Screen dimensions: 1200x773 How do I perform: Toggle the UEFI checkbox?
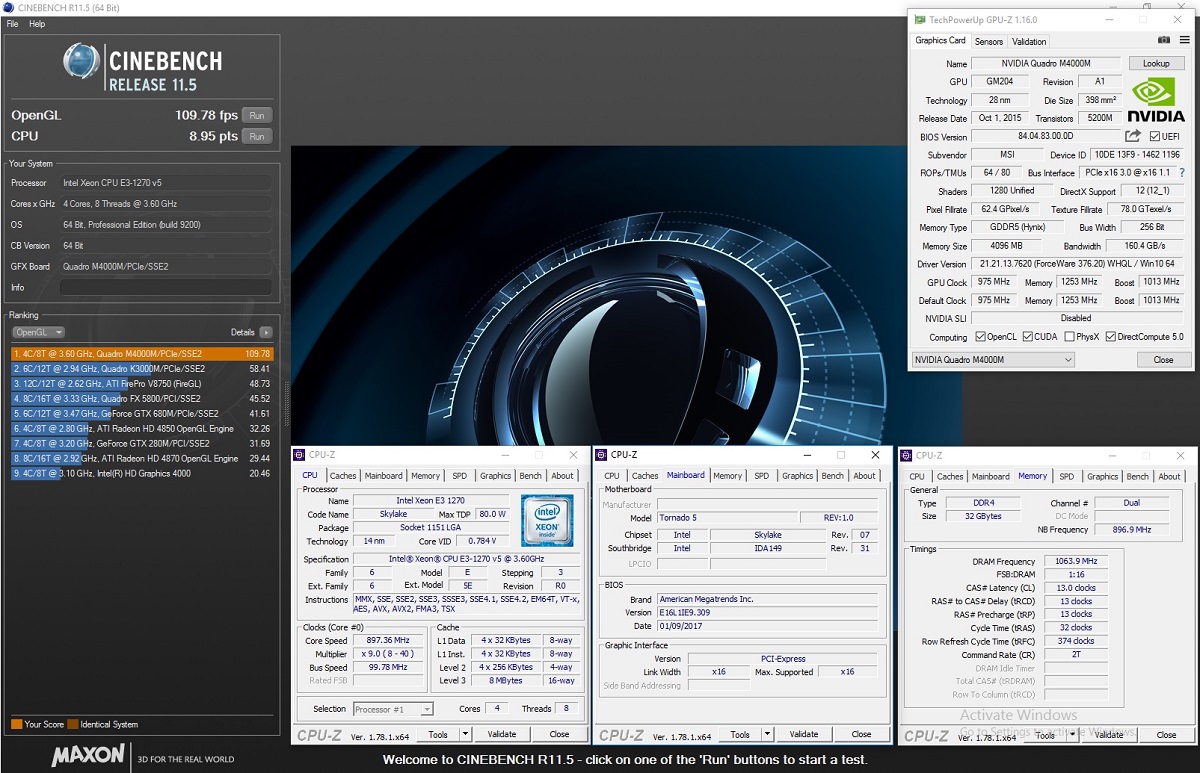(x=1155, y=137)
